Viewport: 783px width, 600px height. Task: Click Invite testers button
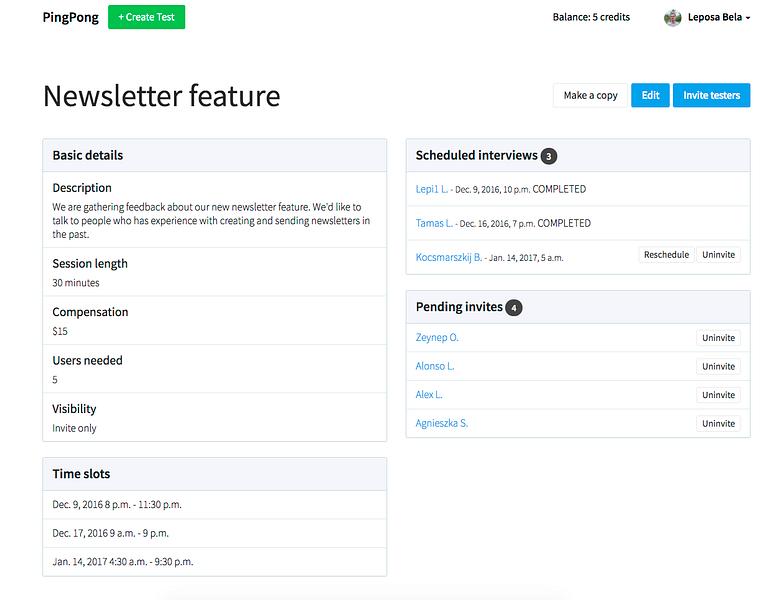tap(712, 95)
